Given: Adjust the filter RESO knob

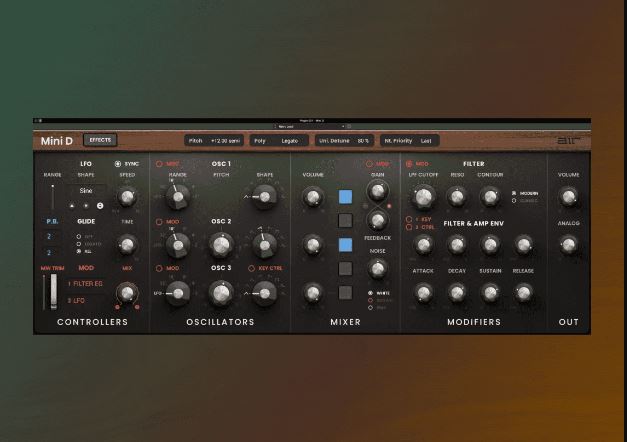Looking at the screenshot, I should (x=457, y=196).
